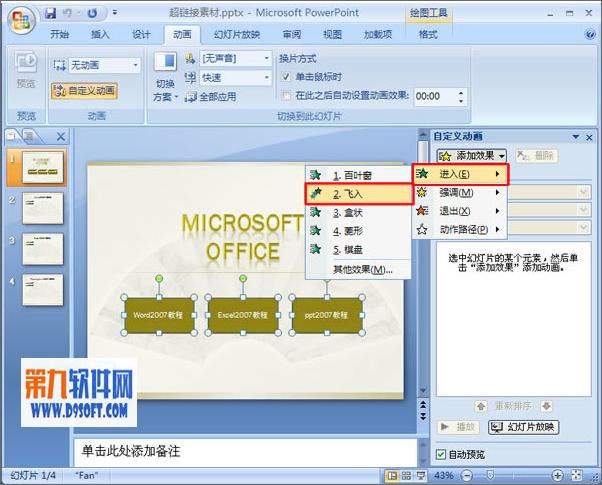Expand the 退出(X) exit submenu
This screenshot has height=485, width=602.
click(x=460, y=211)
